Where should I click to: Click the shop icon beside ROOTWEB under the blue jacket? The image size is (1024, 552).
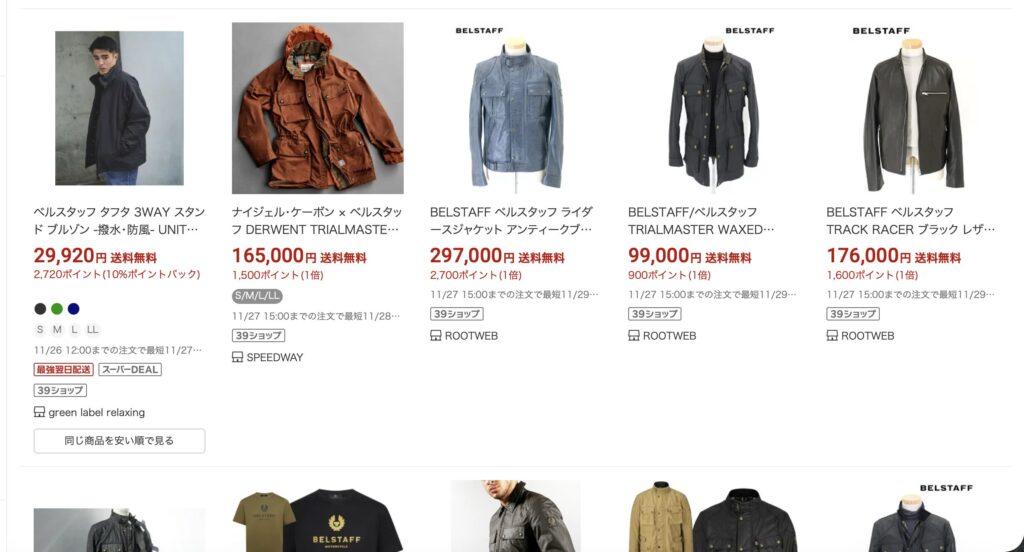(x=436, y=336)
